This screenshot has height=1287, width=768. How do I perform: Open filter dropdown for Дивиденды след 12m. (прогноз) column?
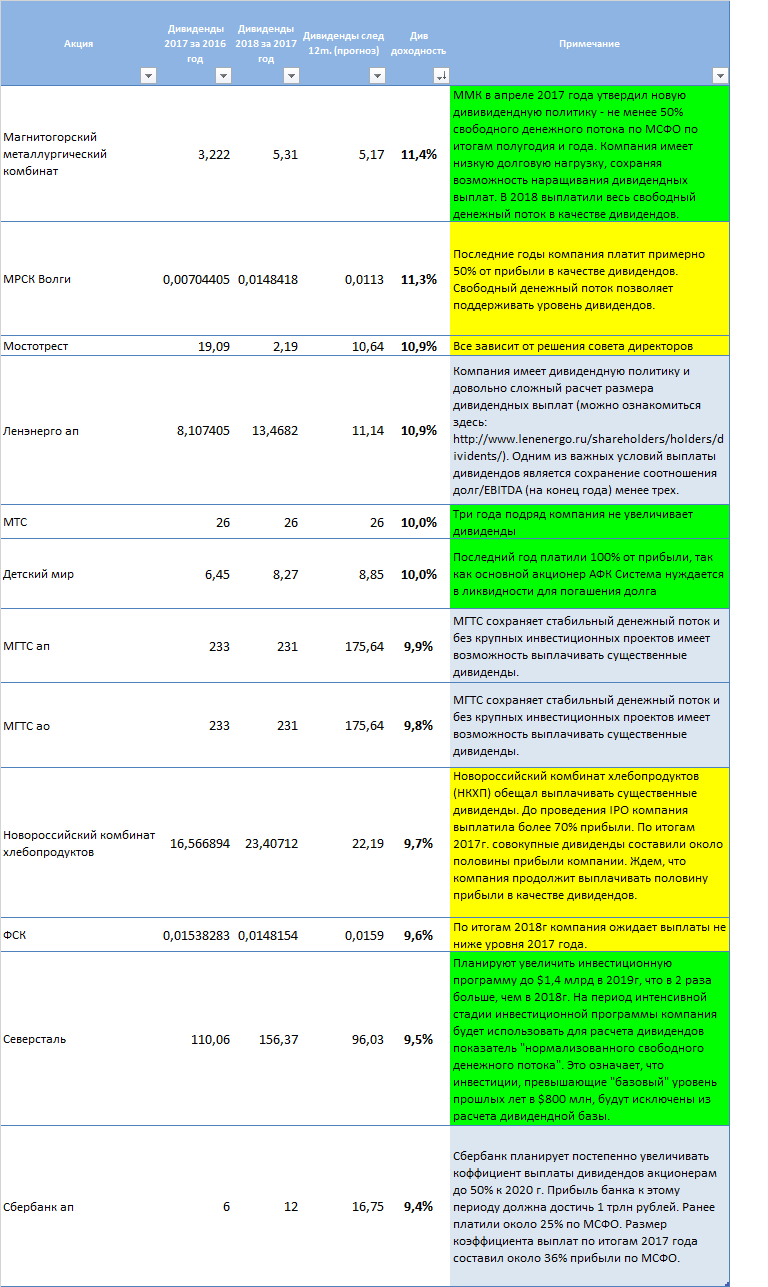click(377, 76)
